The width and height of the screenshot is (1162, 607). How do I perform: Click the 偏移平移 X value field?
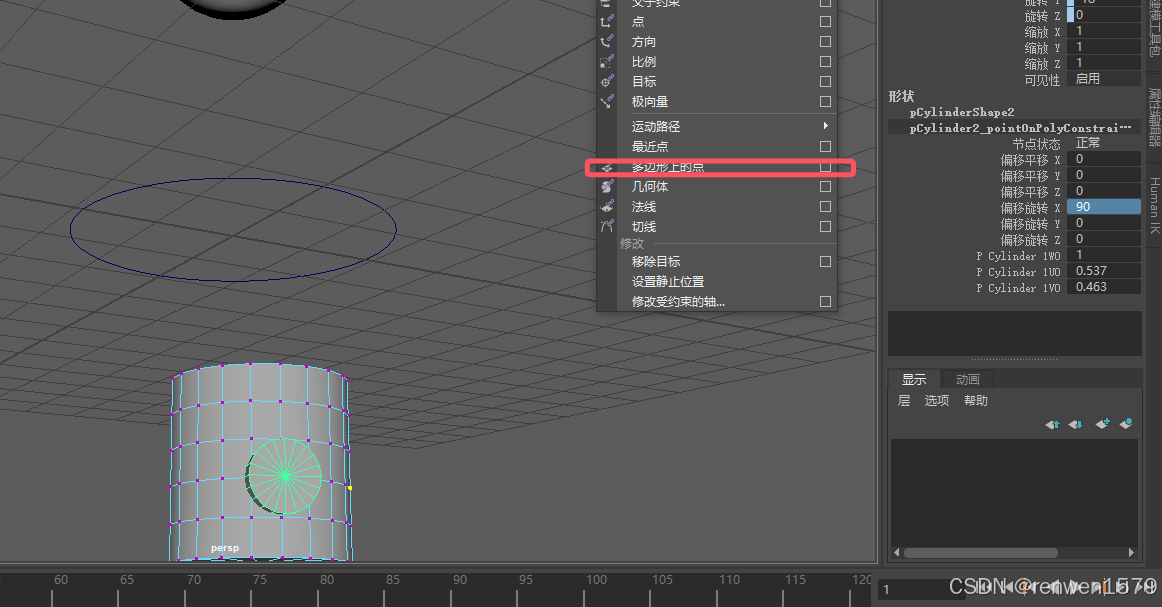click(x=1103, y=159)
